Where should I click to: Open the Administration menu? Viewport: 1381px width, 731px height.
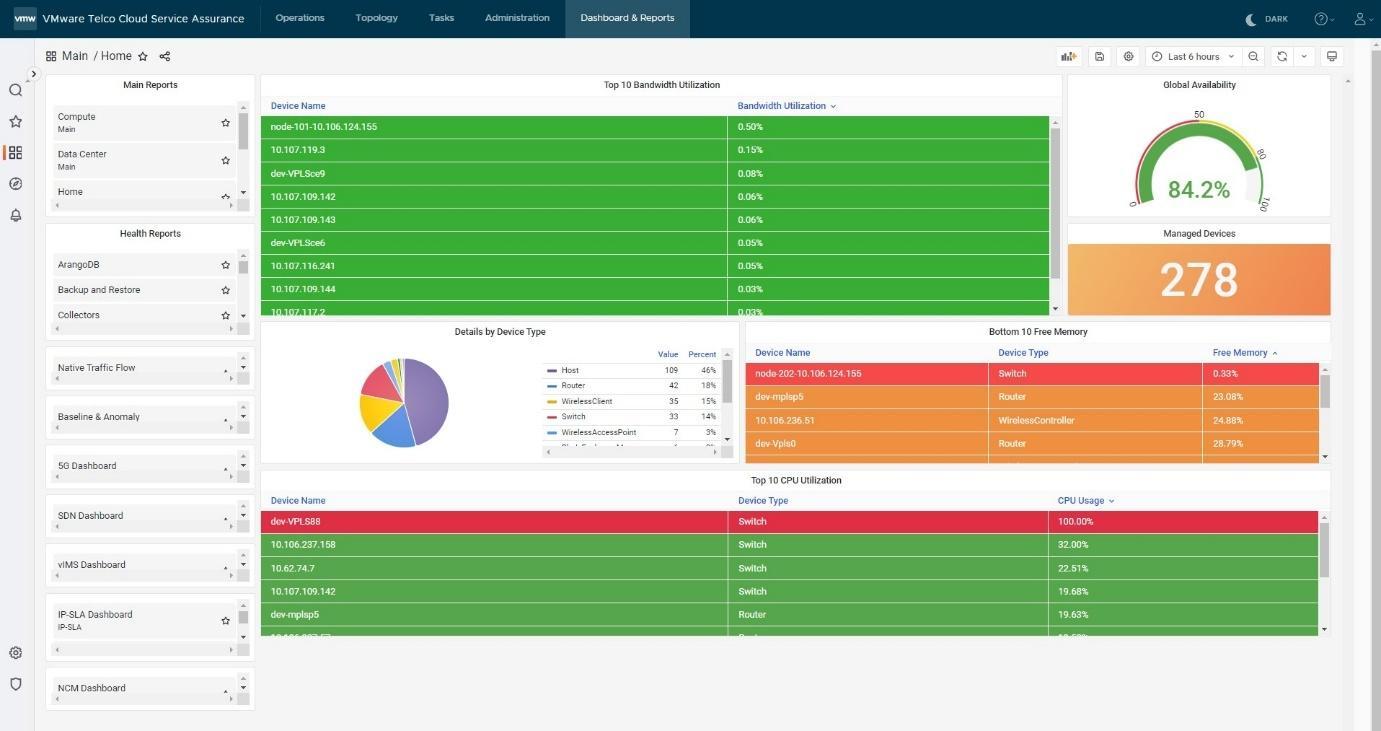click(x=517, y=18)
